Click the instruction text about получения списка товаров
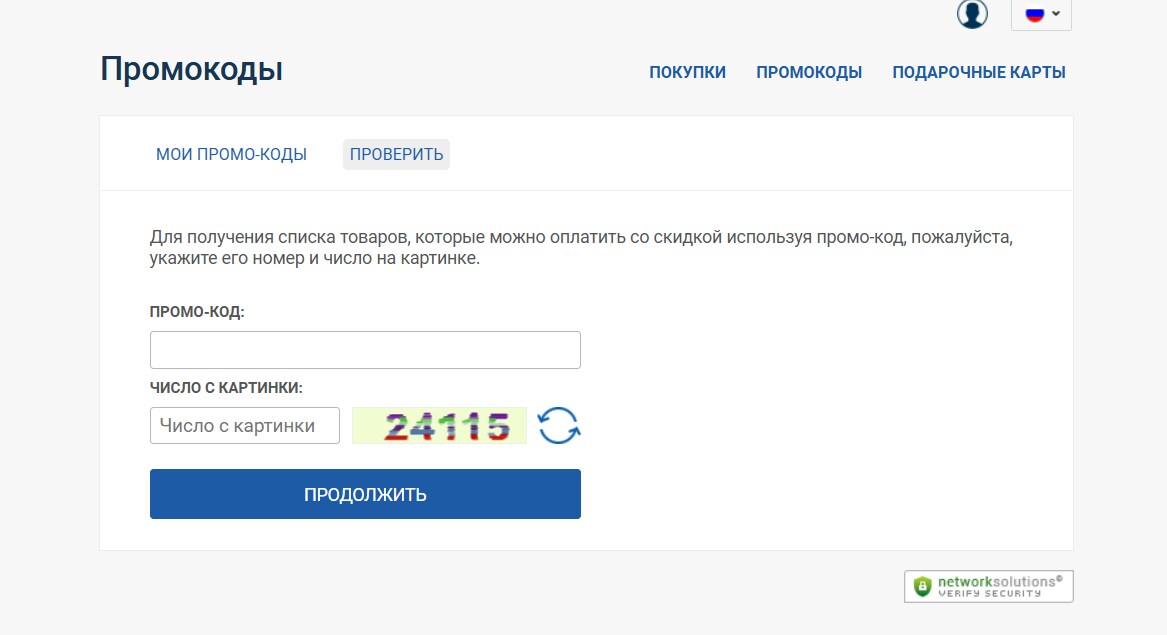This screenshot has height=635, width=1167. point(581,248)
